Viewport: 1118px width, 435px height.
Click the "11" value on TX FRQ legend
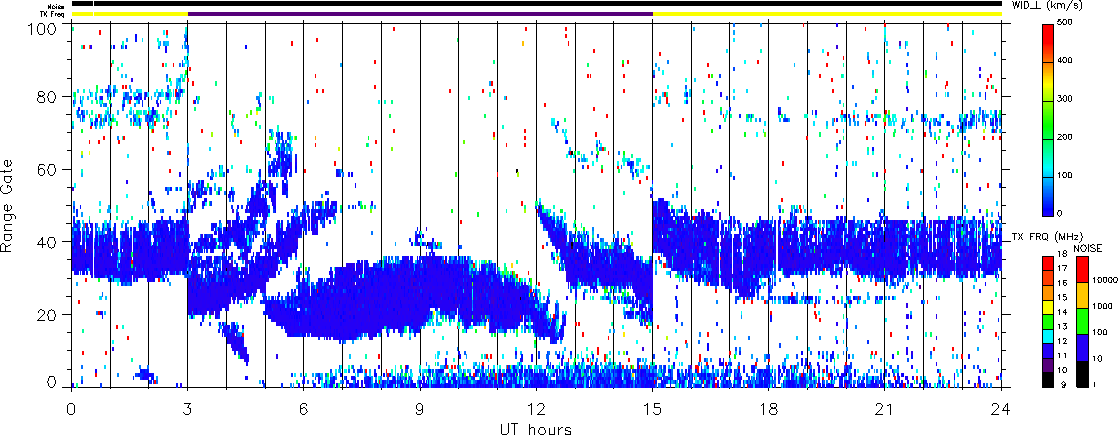[x=1062, y=356]
